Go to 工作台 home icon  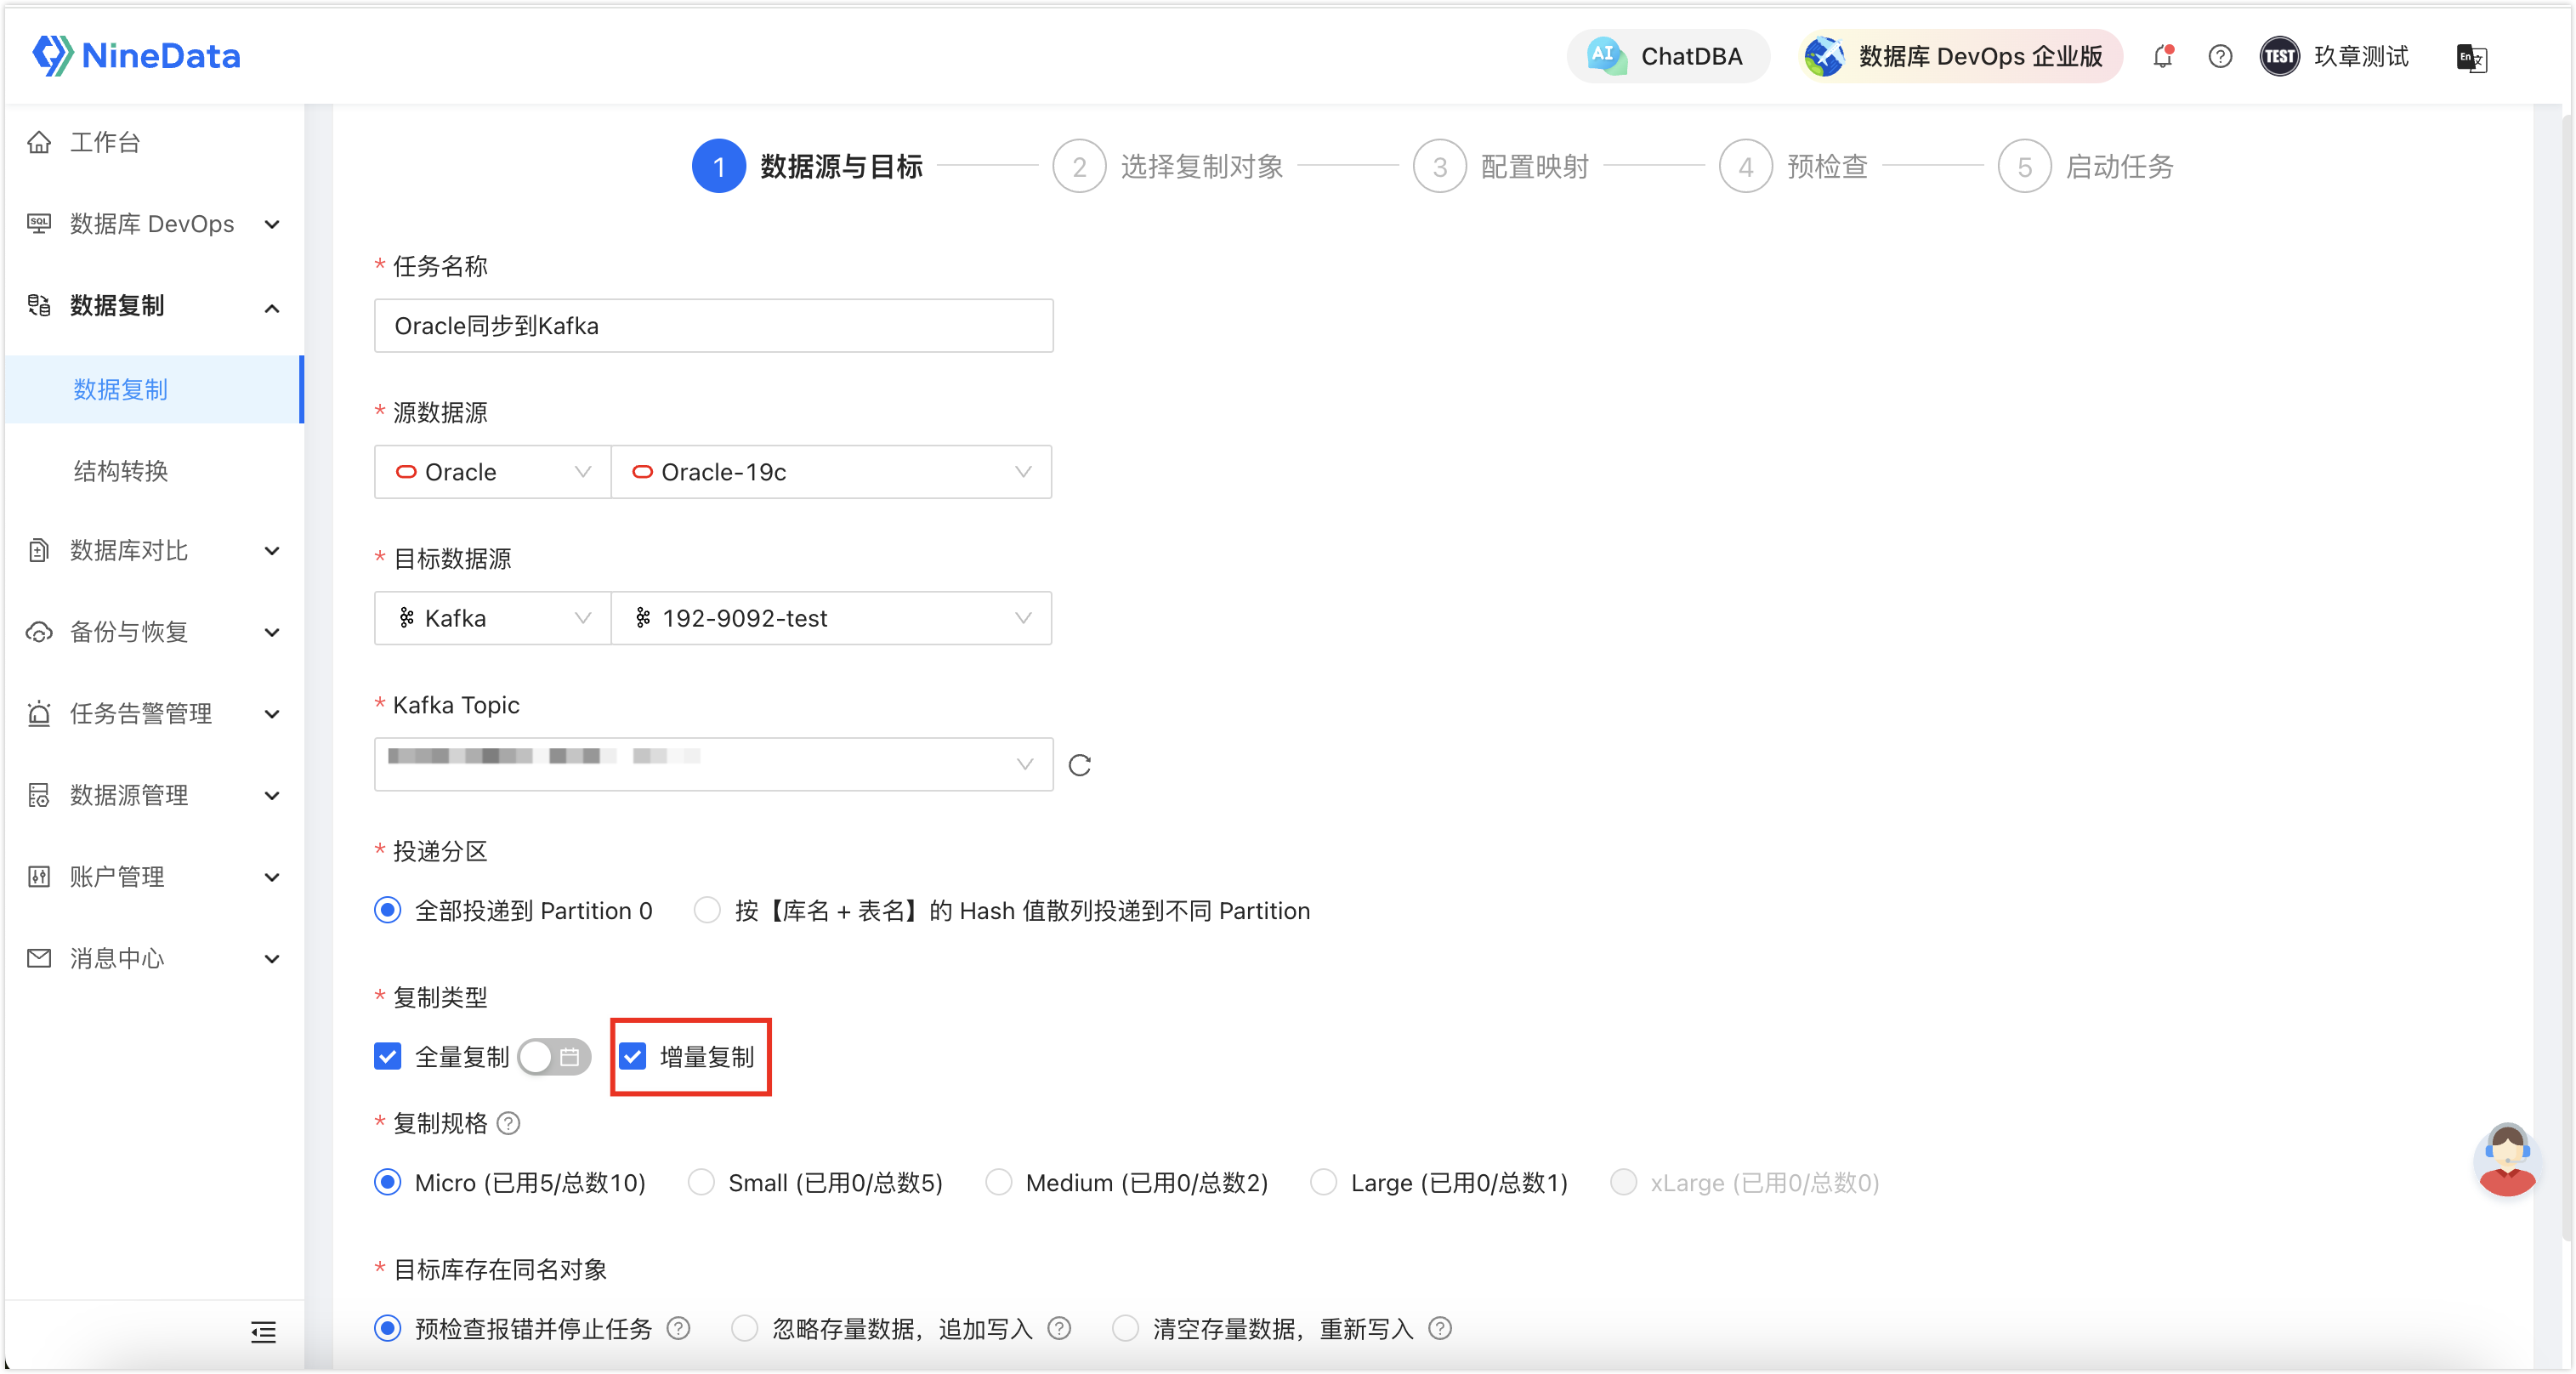(39, 142)
